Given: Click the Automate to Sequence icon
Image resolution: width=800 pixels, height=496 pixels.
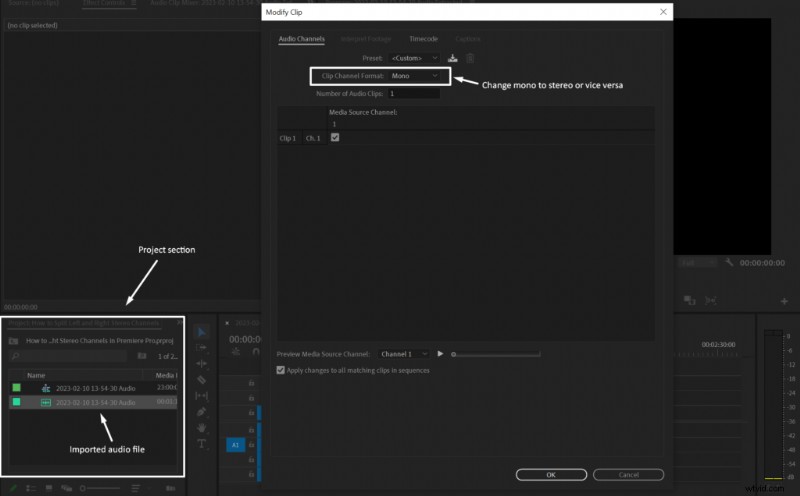Looking at the screenshot, I should (x=170, y=488).
